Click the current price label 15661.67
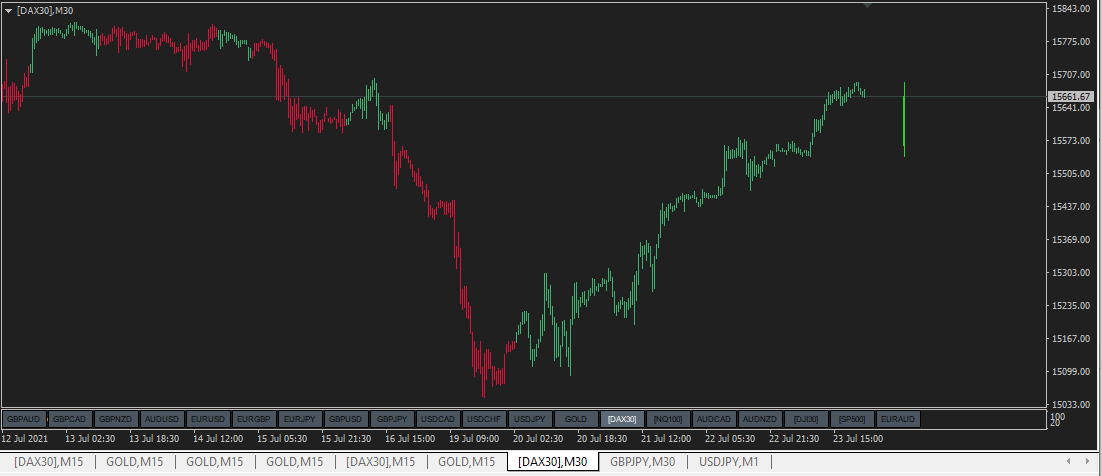This screenshot has height=476, width=1102. click(1071, 96)
